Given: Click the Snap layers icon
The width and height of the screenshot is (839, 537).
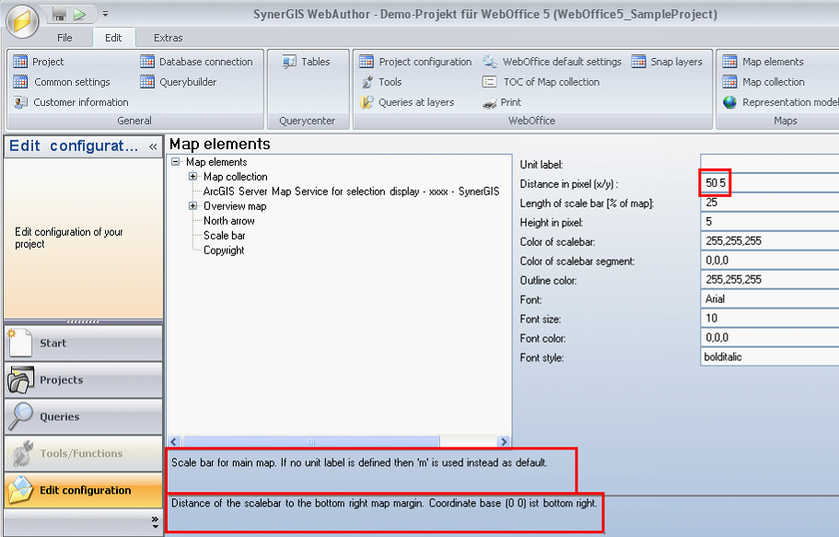Looking at the screenshot, I should click(x=638, y=62).
